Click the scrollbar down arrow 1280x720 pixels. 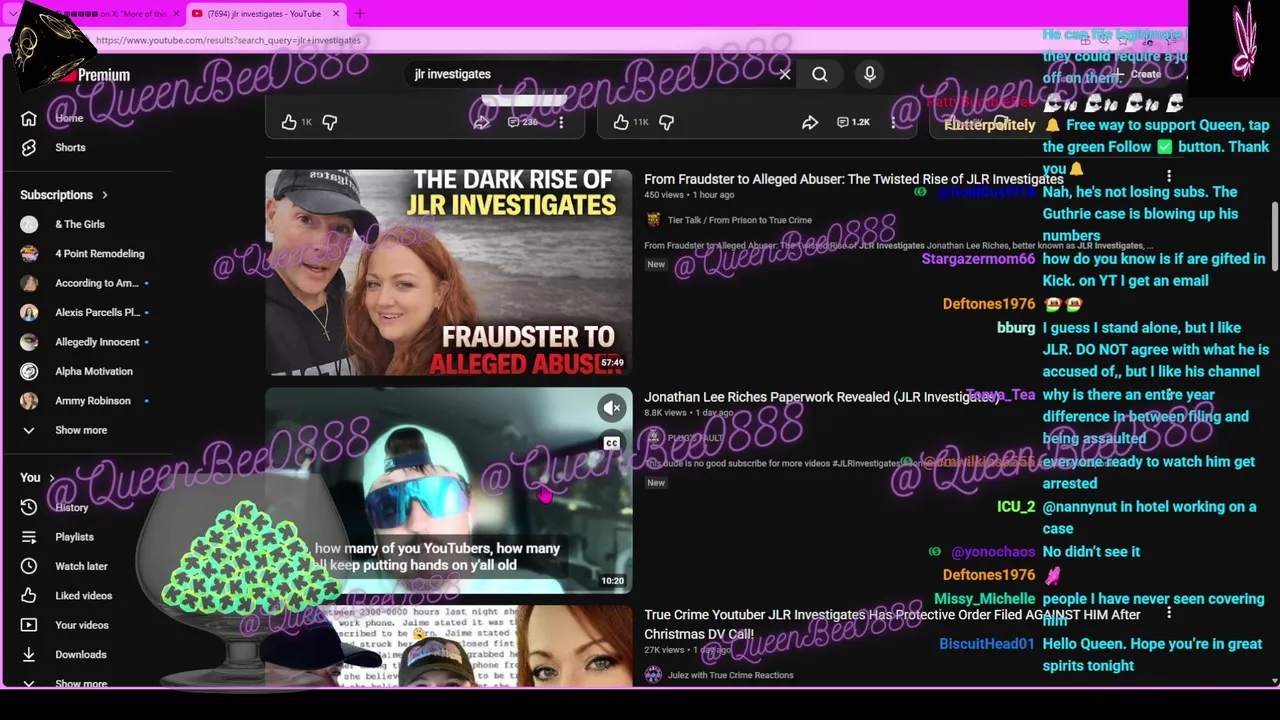[x=1274, y=682]
